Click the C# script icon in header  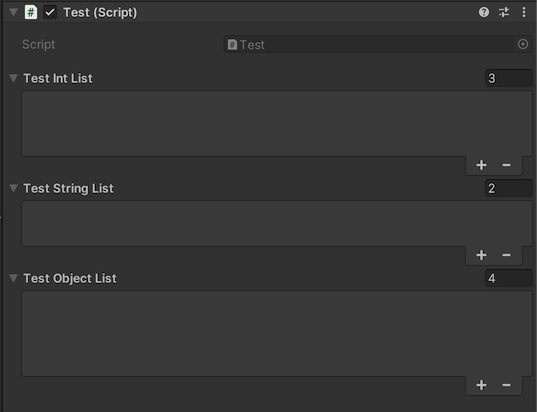(x=30, y=12)
